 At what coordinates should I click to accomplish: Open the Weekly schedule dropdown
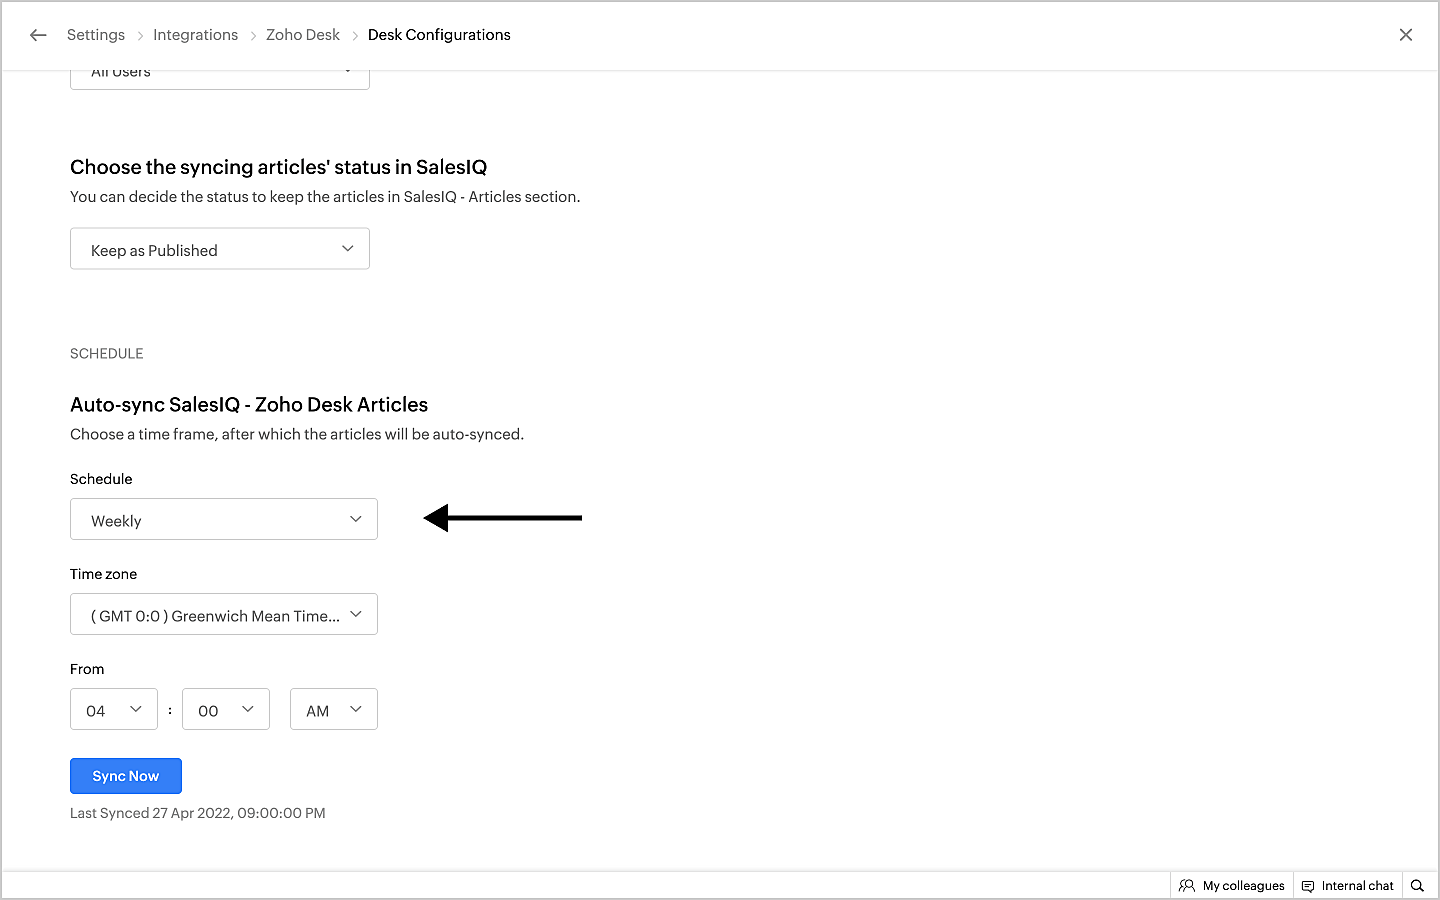click(224, 519)
